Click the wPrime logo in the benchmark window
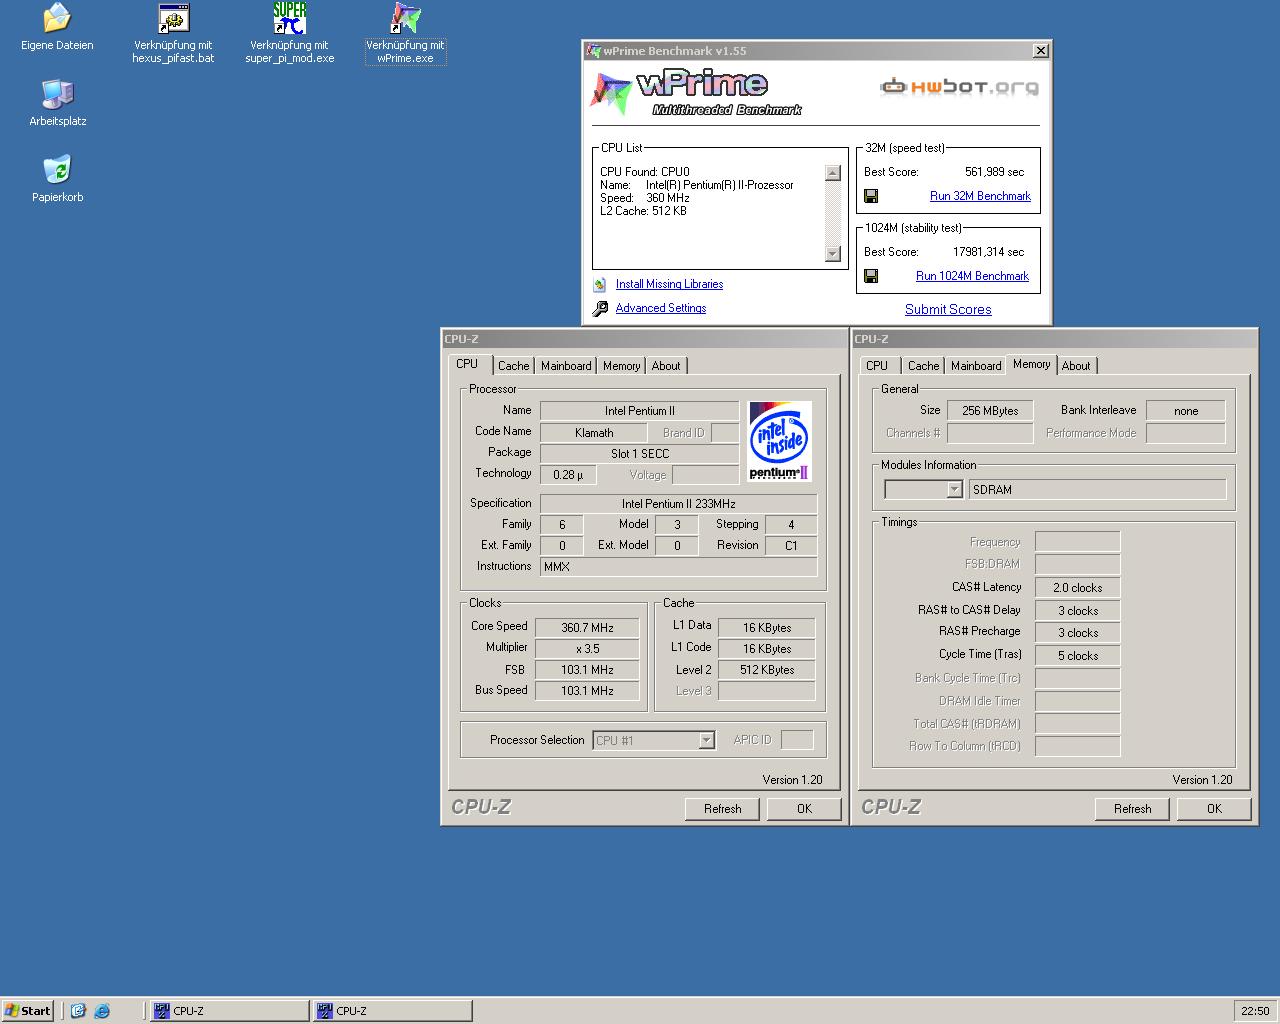The image size is (1280, 1024). [695, 92]
